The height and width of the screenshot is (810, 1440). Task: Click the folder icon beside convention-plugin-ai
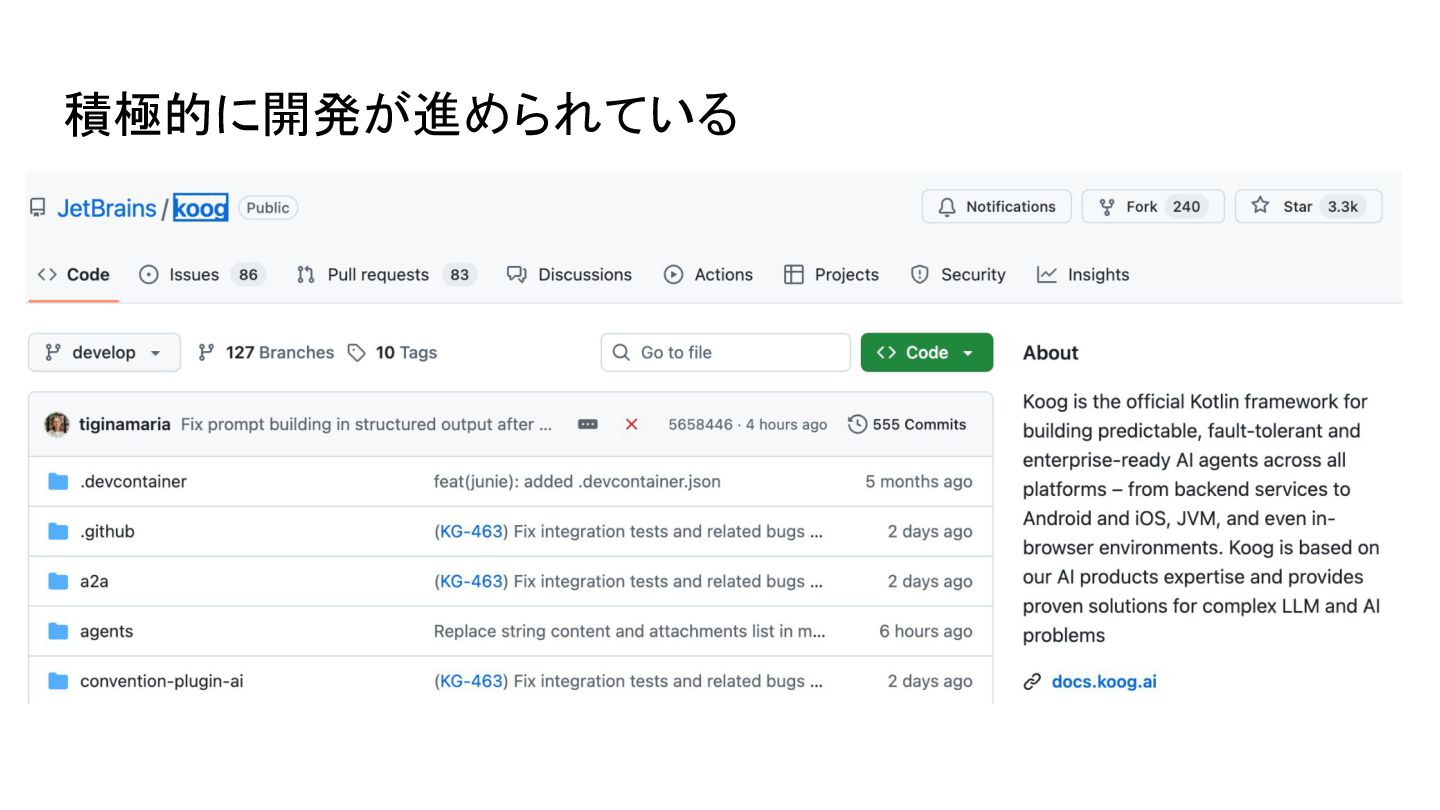tap(58, 681)
